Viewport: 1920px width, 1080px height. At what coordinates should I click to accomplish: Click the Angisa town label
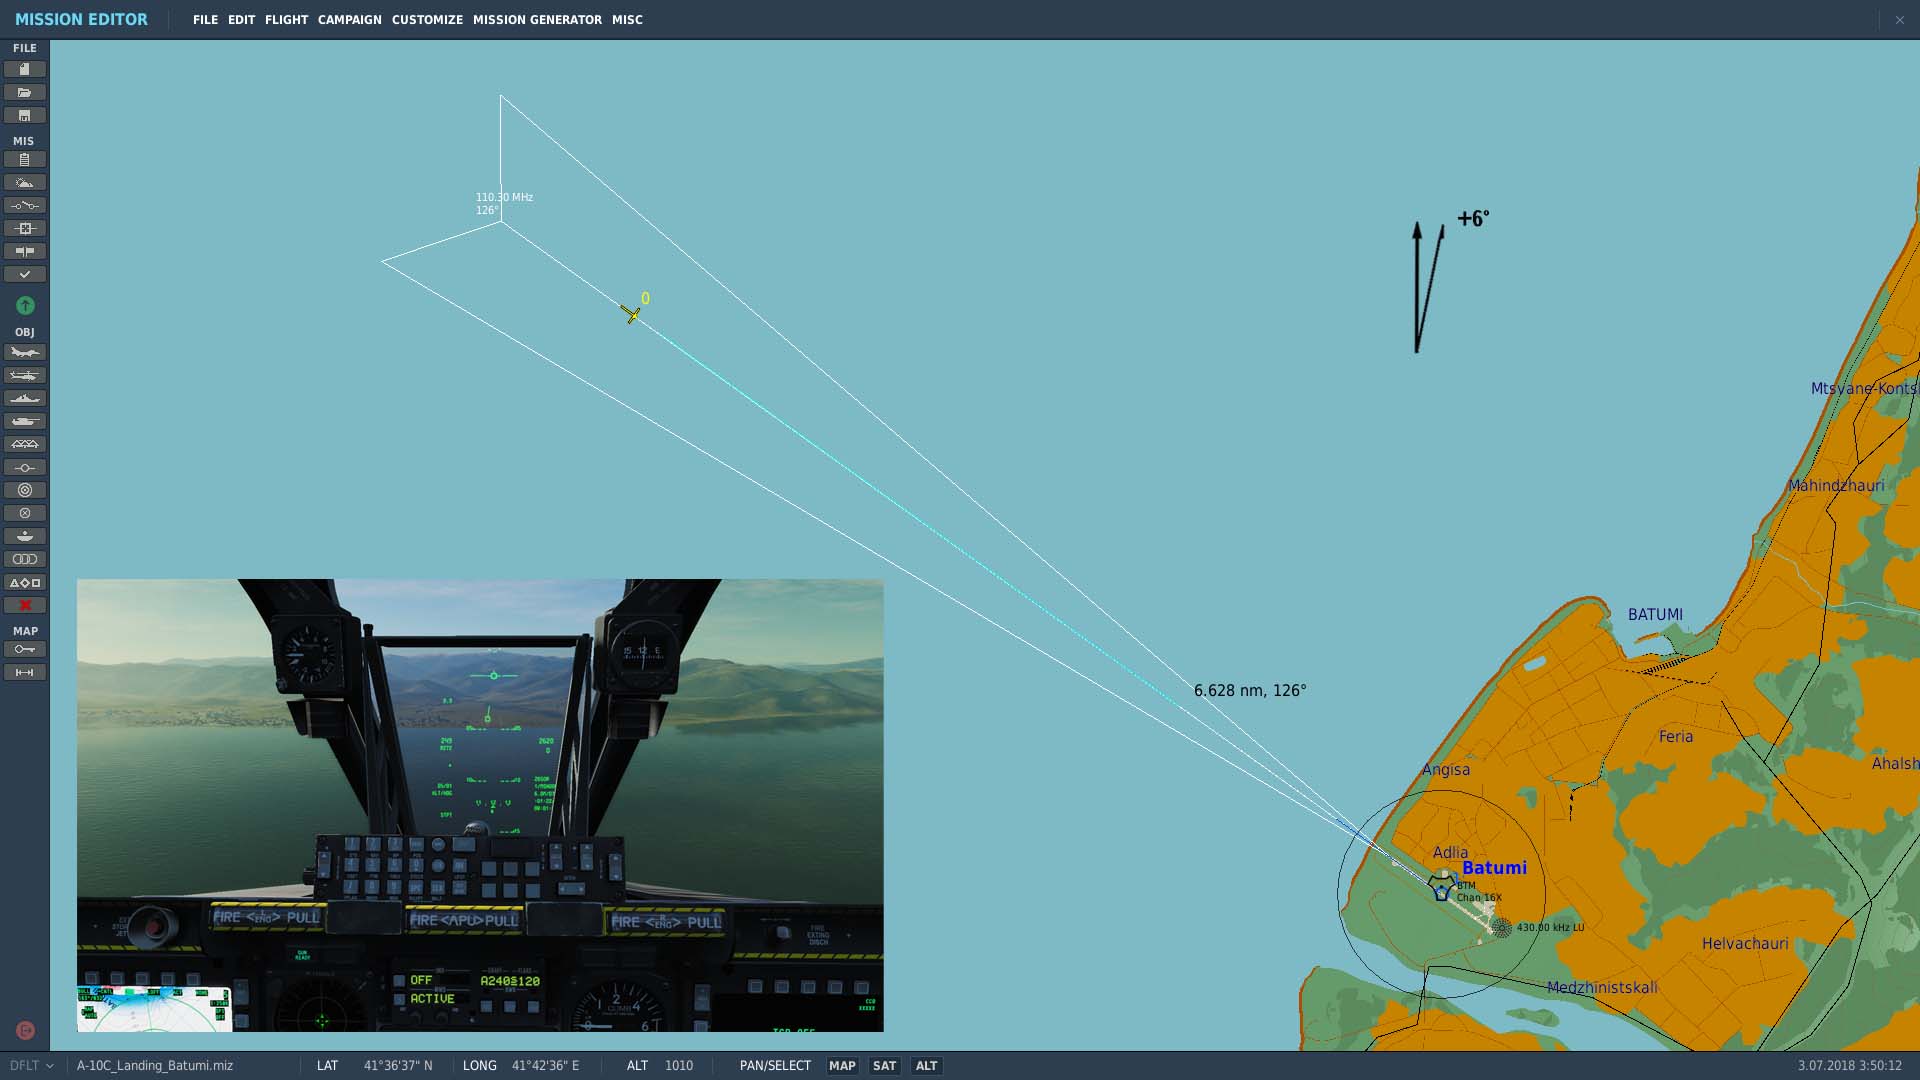point(1446,769)
